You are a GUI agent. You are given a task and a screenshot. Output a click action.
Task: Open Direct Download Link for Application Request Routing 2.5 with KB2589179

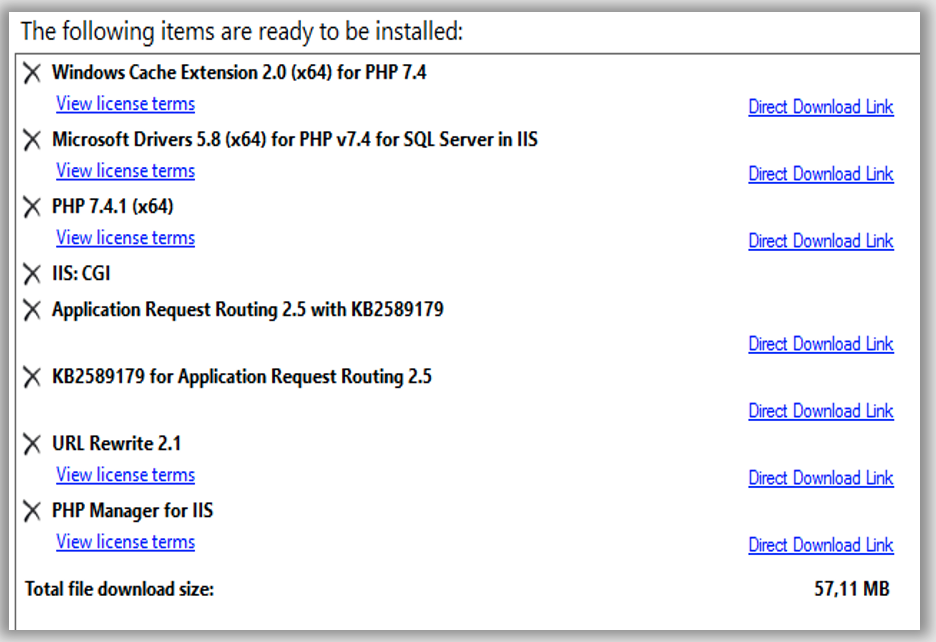pos(821,344)
